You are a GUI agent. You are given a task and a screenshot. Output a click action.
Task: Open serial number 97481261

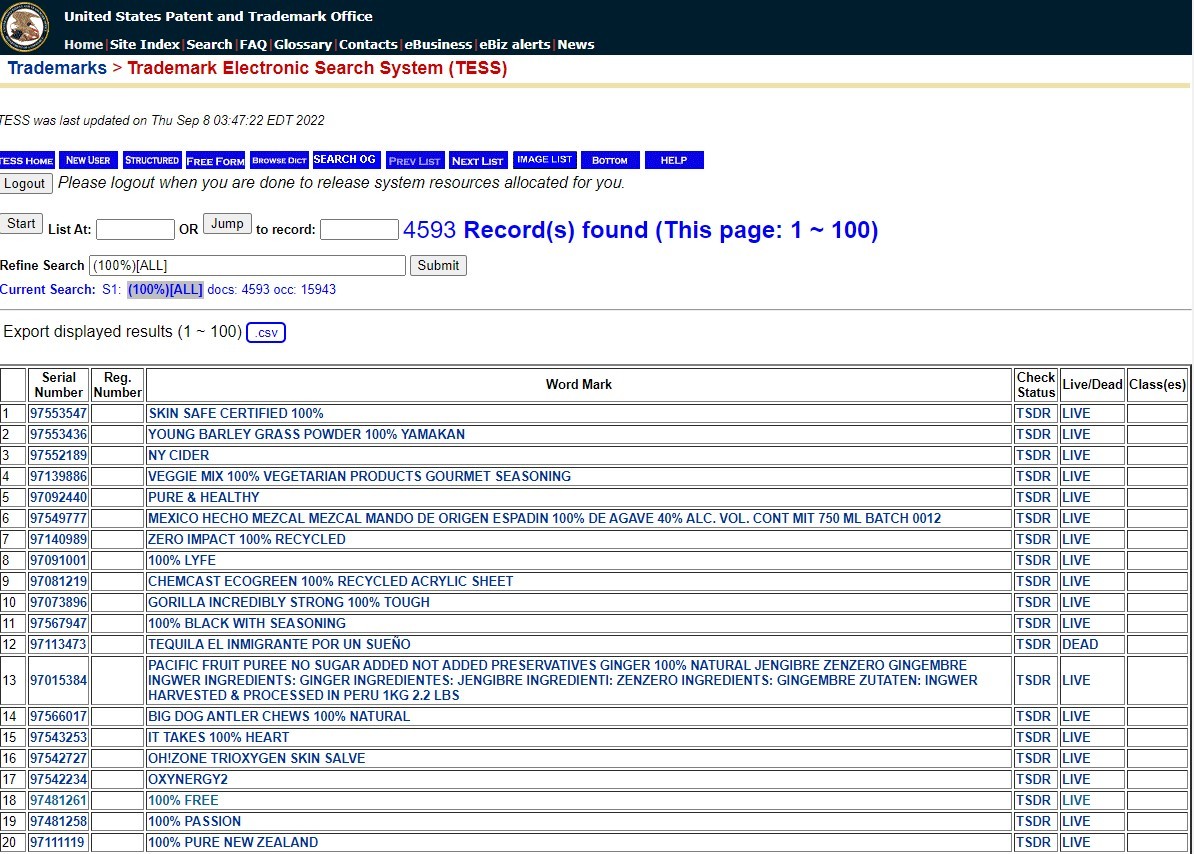tap(59, 800)
